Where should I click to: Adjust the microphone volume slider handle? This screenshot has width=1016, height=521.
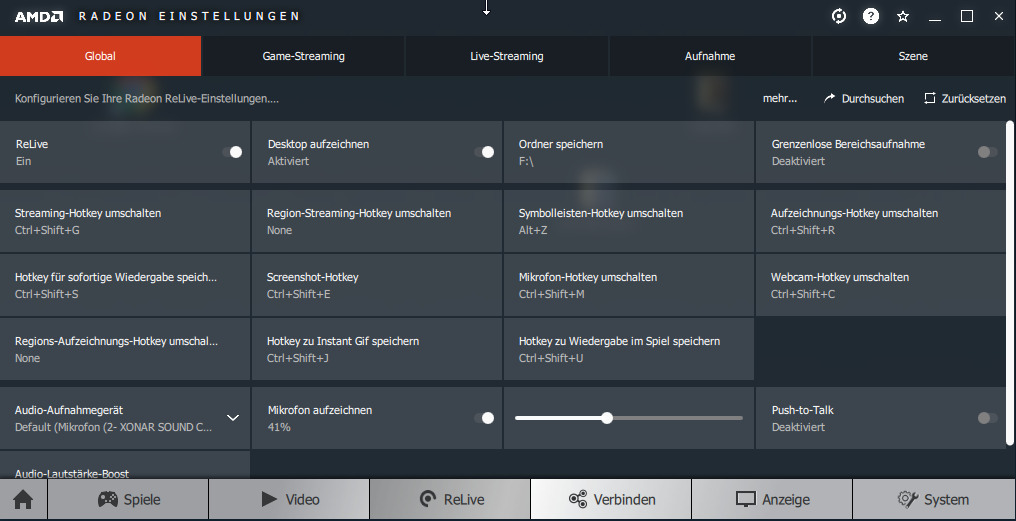[x=606, y=418]
